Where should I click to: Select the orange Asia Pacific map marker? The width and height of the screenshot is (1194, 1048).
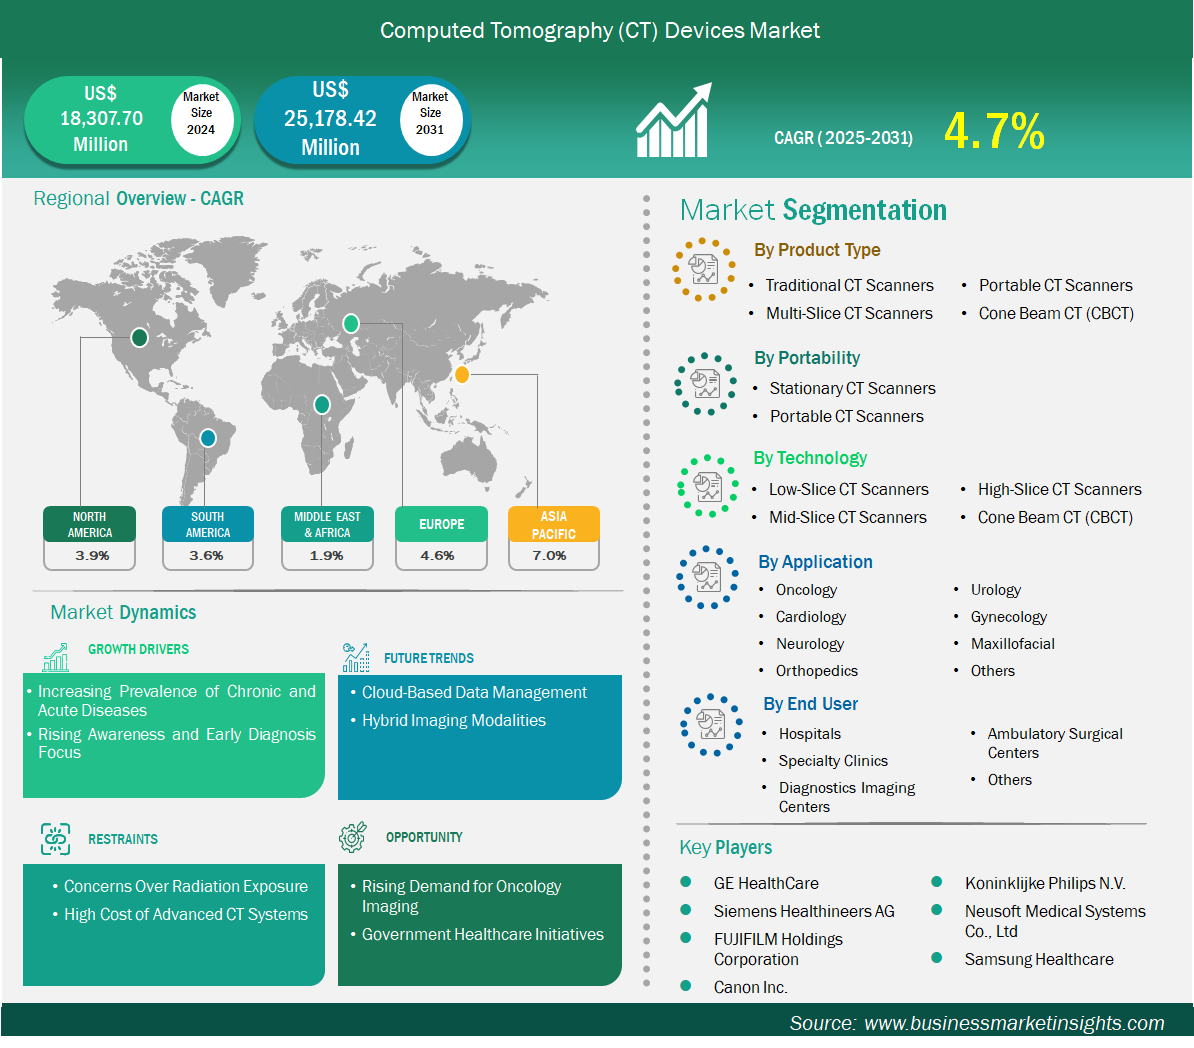[x=462, y=375]
